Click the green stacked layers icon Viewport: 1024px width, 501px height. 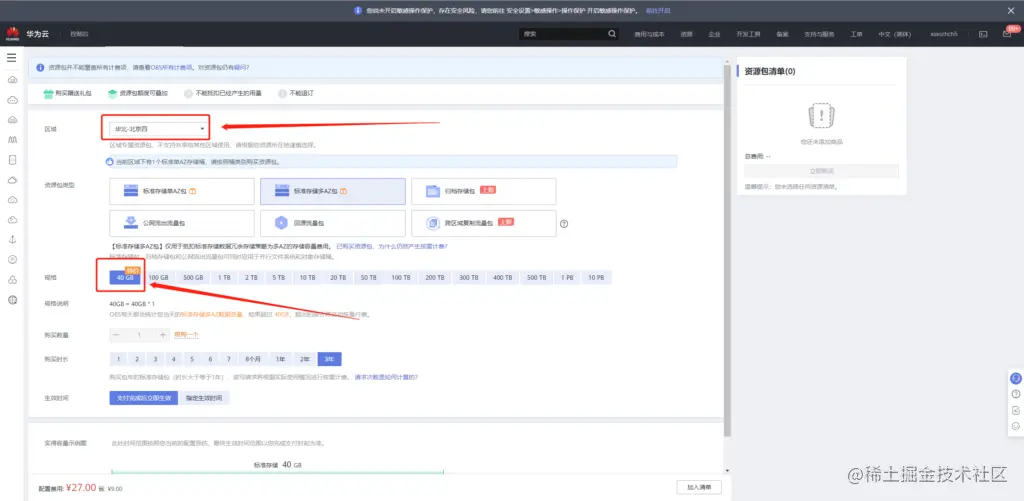[x=112, y=93]
